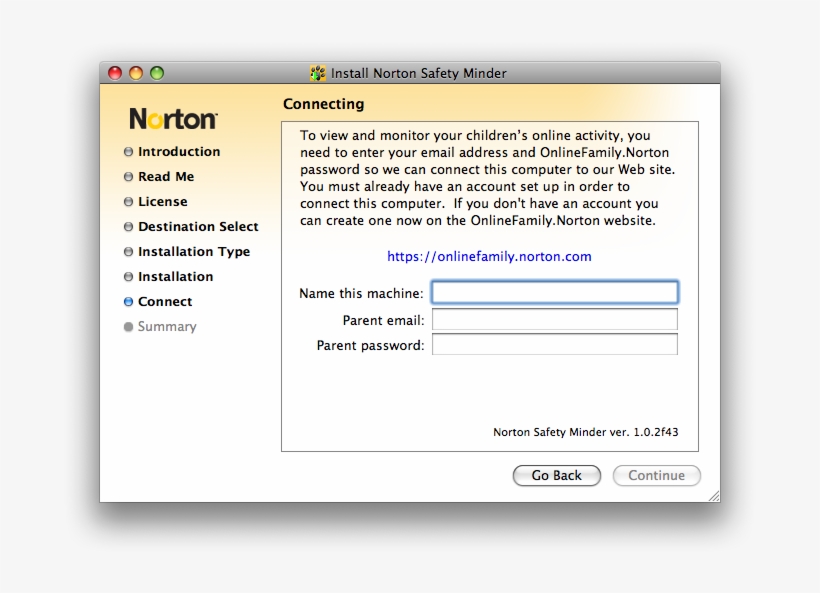
Task: Click the bullet beside the License step
Action: coord(128,202)
